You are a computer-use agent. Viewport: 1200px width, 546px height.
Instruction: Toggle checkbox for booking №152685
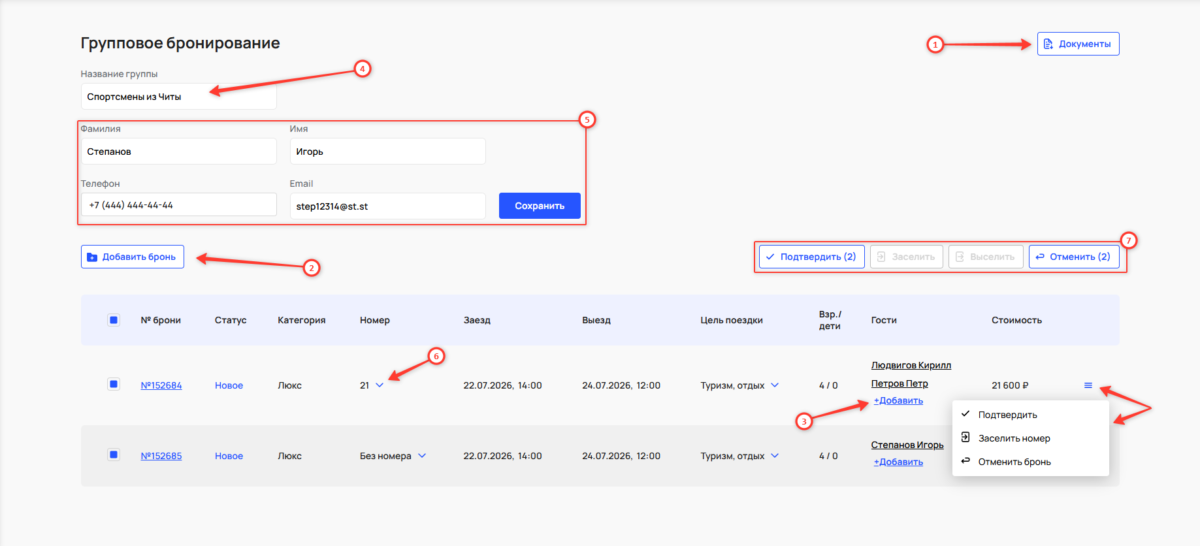click(x=114, y=455)
